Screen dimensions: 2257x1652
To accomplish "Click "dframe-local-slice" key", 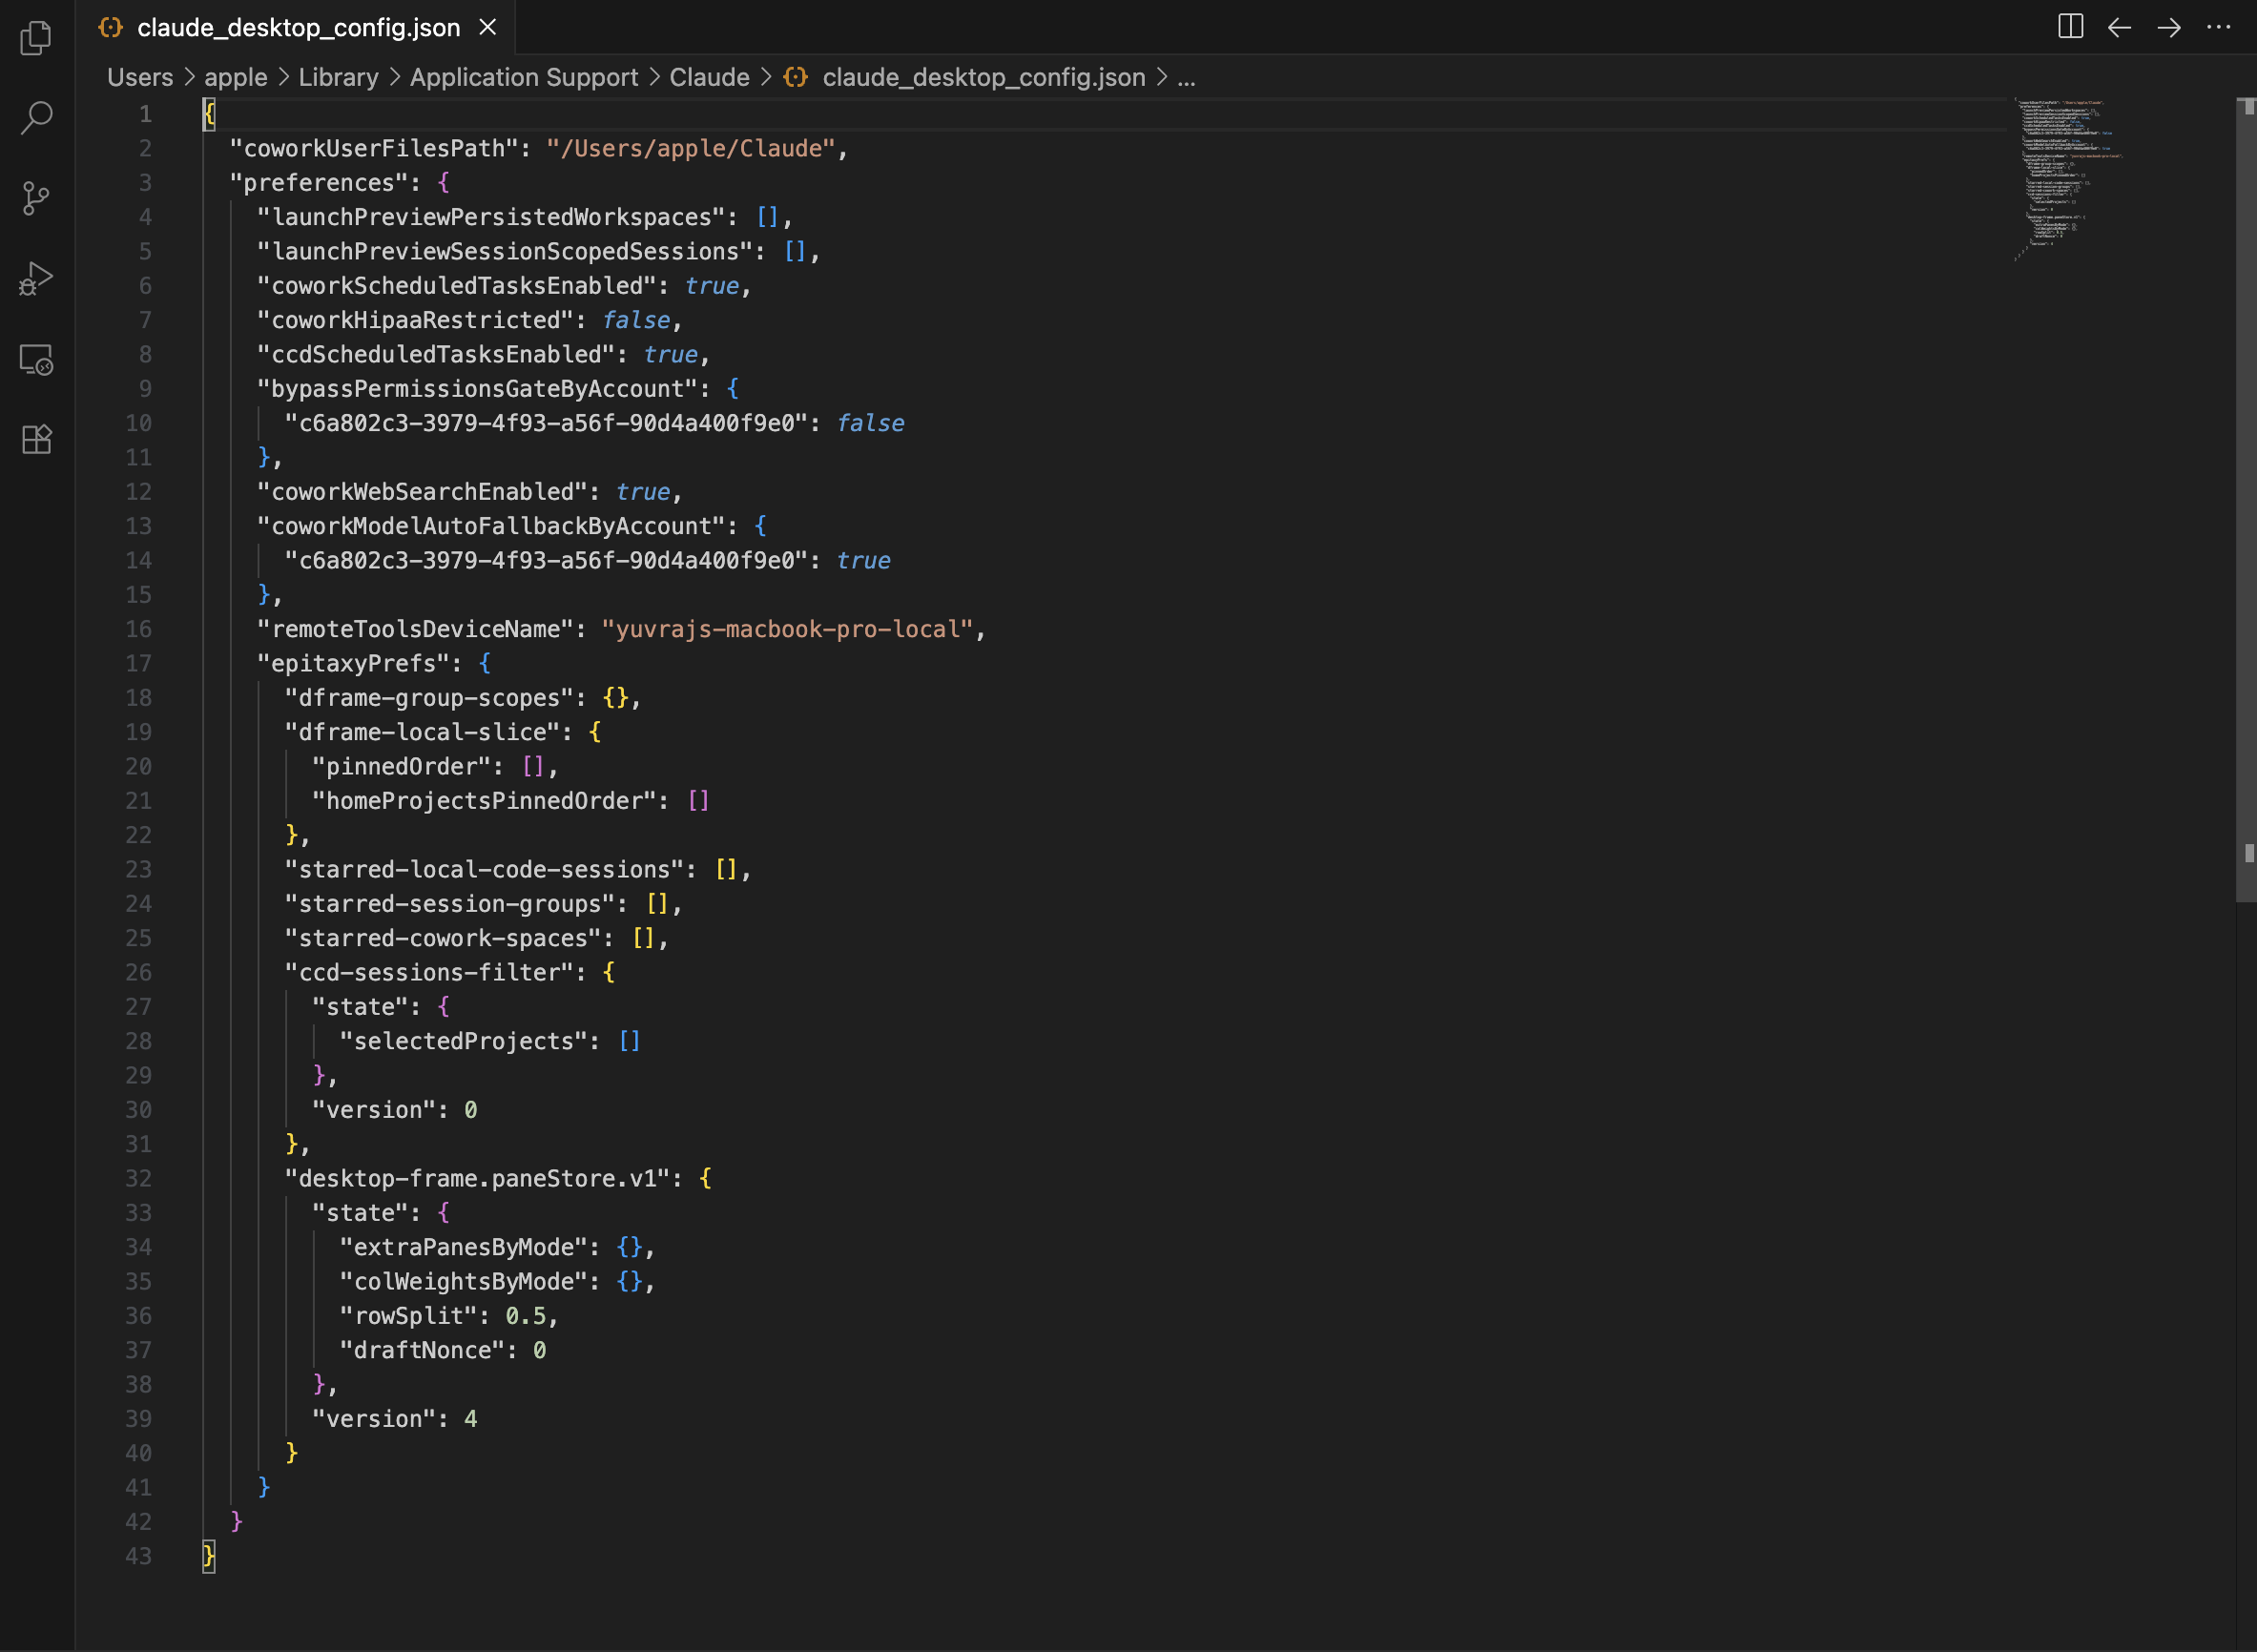I will [422, 732].
